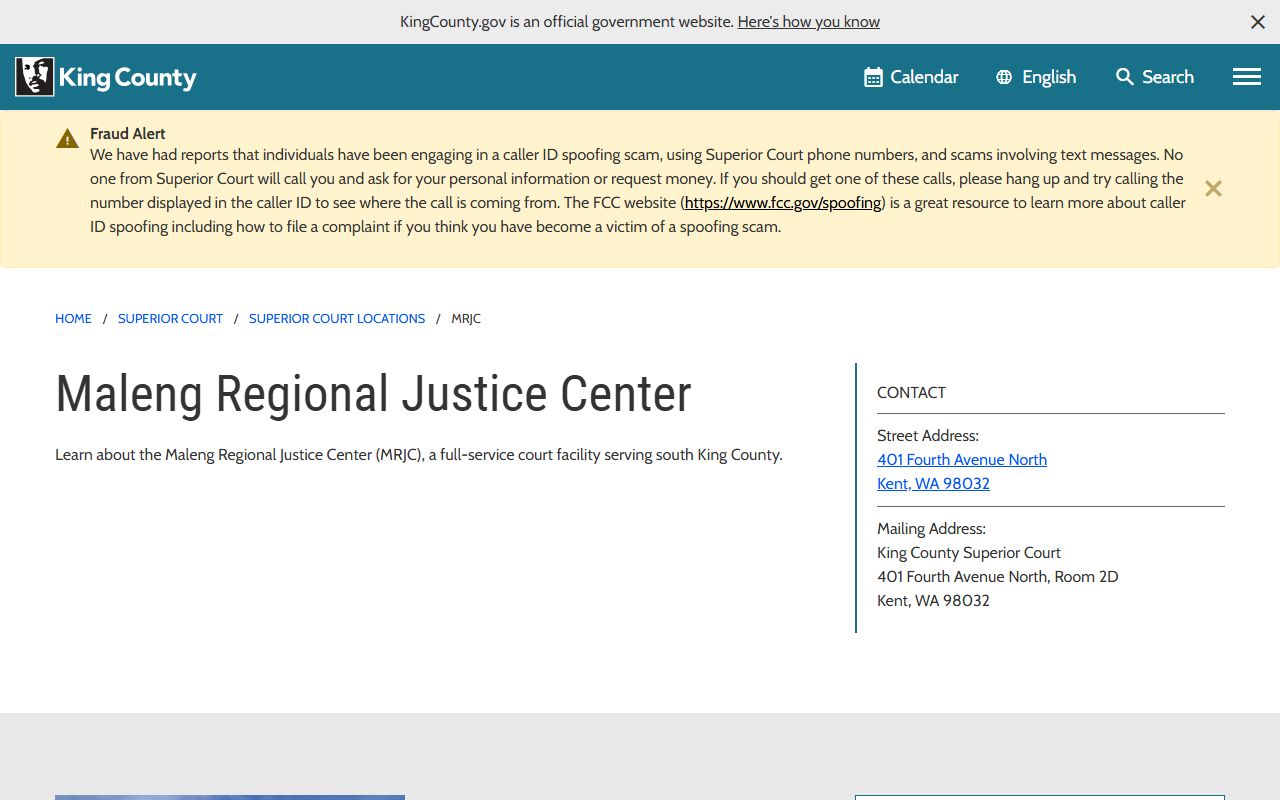Follow the fcc.gov/spoofing link
Screen dimensions: 1280x800
[x=783, y=203]
